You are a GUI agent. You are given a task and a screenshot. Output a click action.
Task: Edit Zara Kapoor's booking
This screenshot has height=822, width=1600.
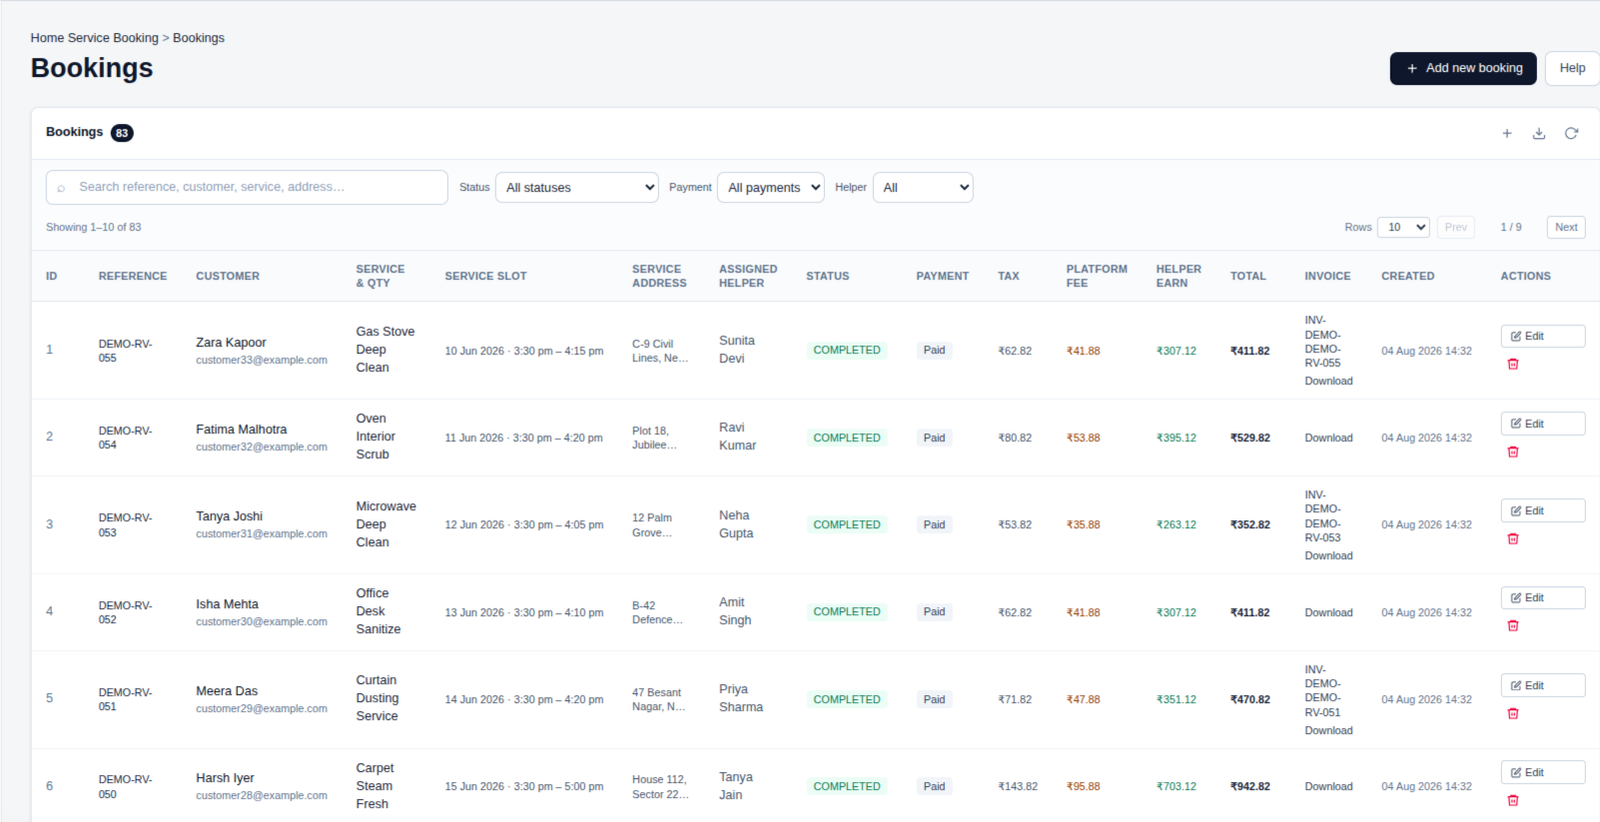click(1542, 336)
